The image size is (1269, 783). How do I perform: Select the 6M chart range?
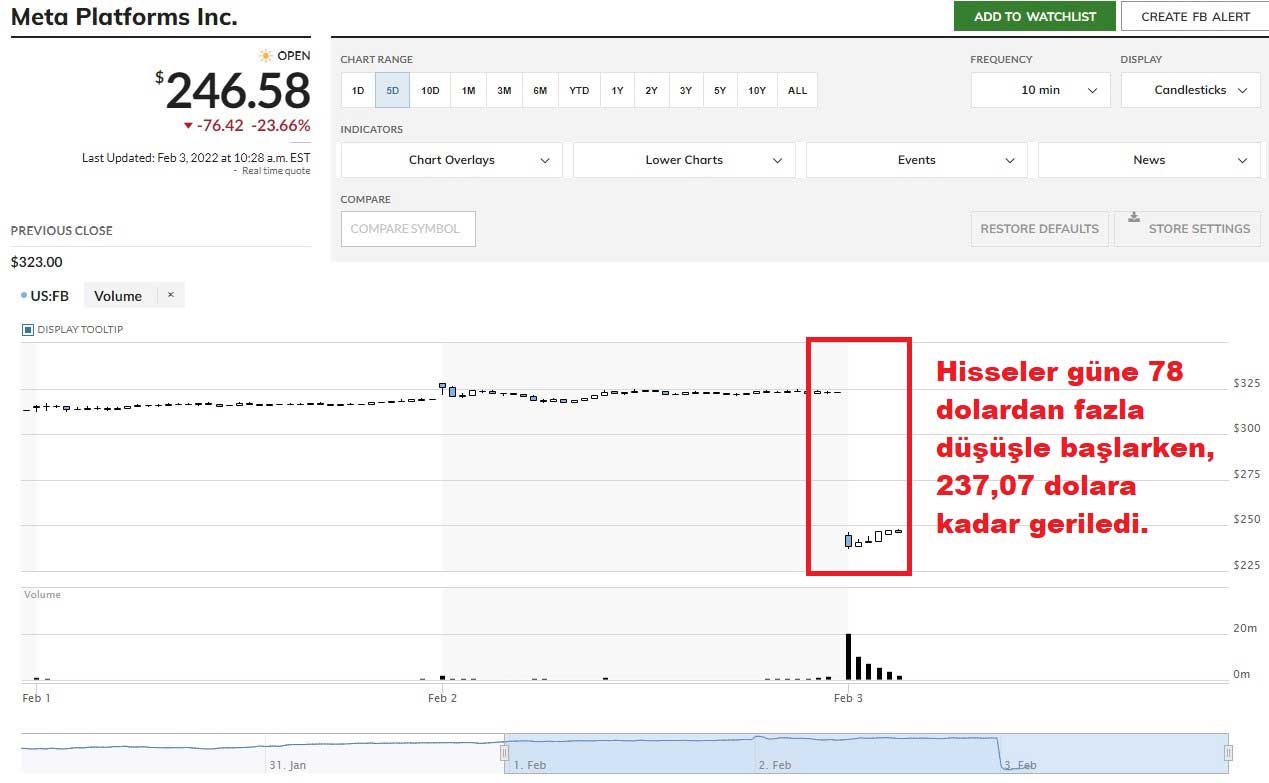[540, 90]
